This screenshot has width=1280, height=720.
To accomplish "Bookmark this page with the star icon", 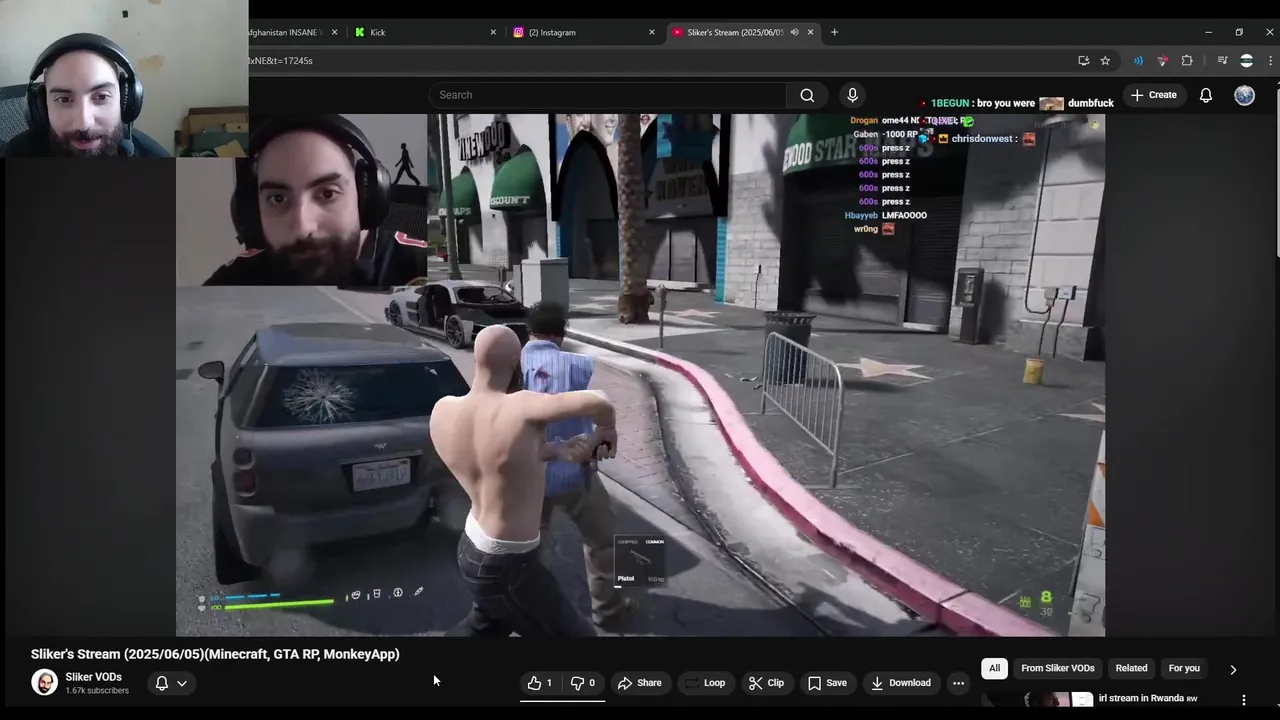I will [x=1105, y=61].
